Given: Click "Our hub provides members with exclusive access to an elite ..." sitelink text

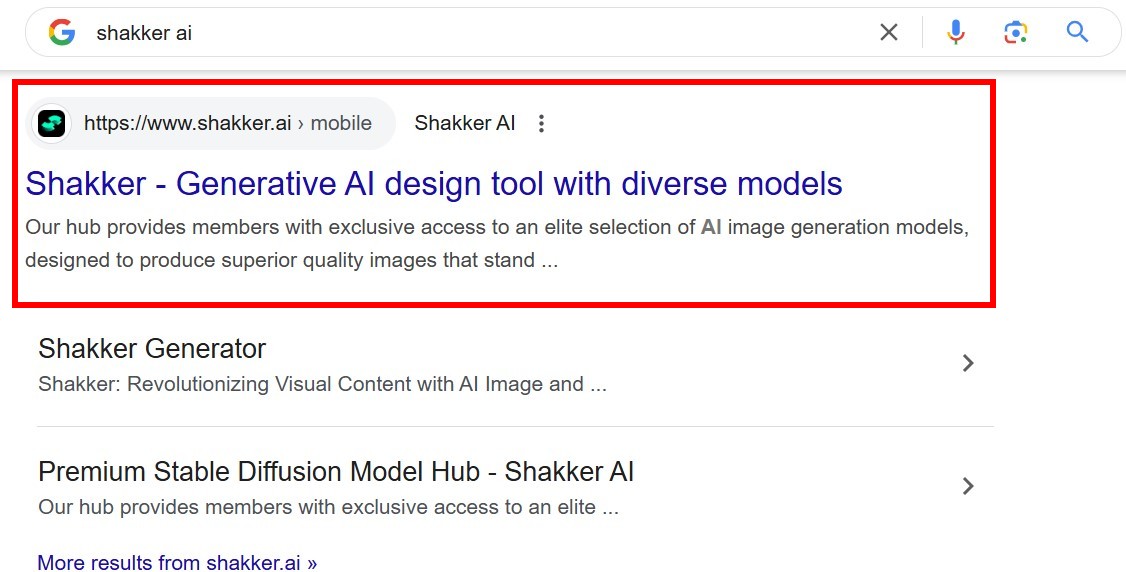Looking at the screenshot, I should point(328,507).
